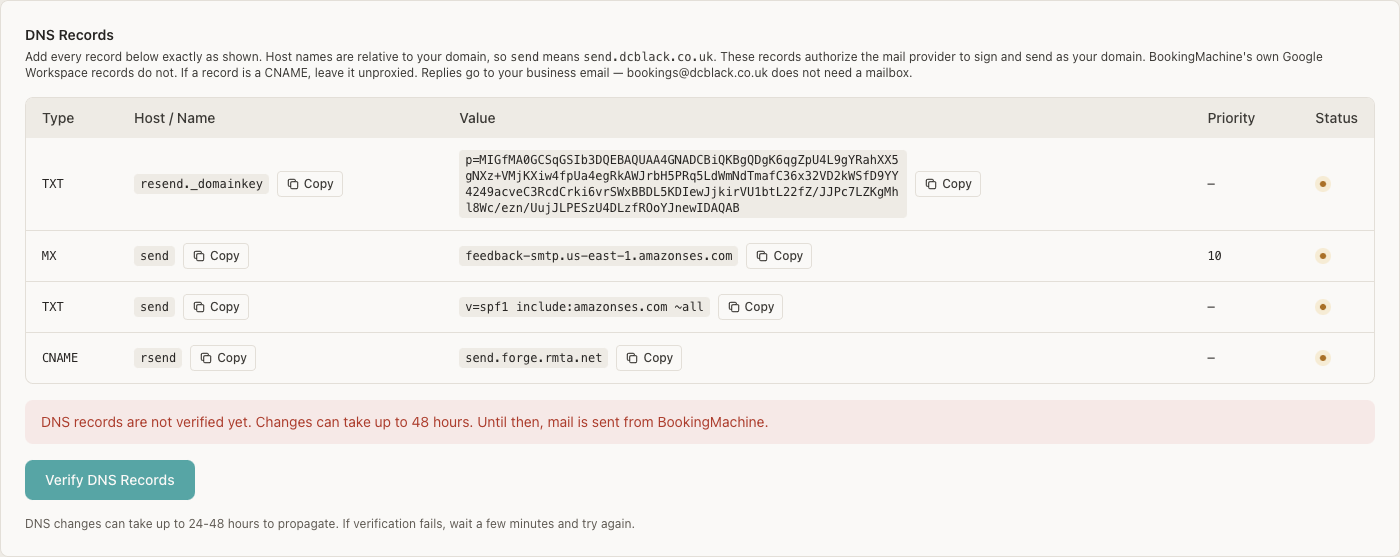Screen dimensions: 1400x557
Task: Click the Type column header
Action: [x=58, y=118]
